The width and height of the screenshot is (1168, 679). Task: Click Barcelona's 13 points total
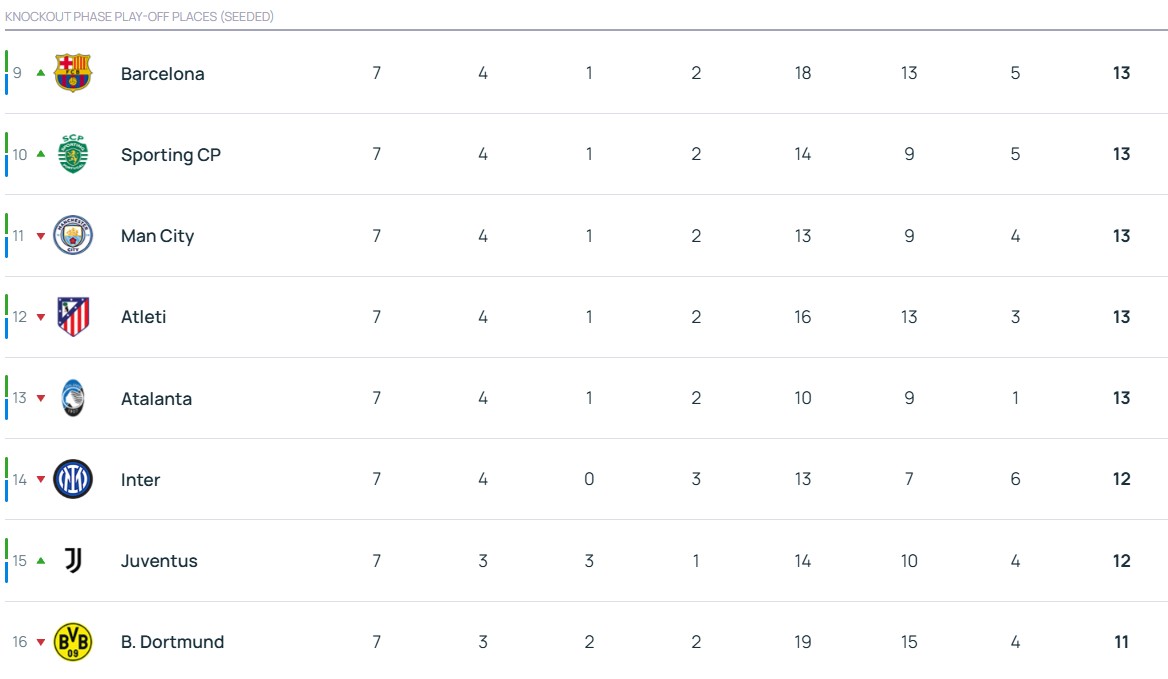point(1121,73)
